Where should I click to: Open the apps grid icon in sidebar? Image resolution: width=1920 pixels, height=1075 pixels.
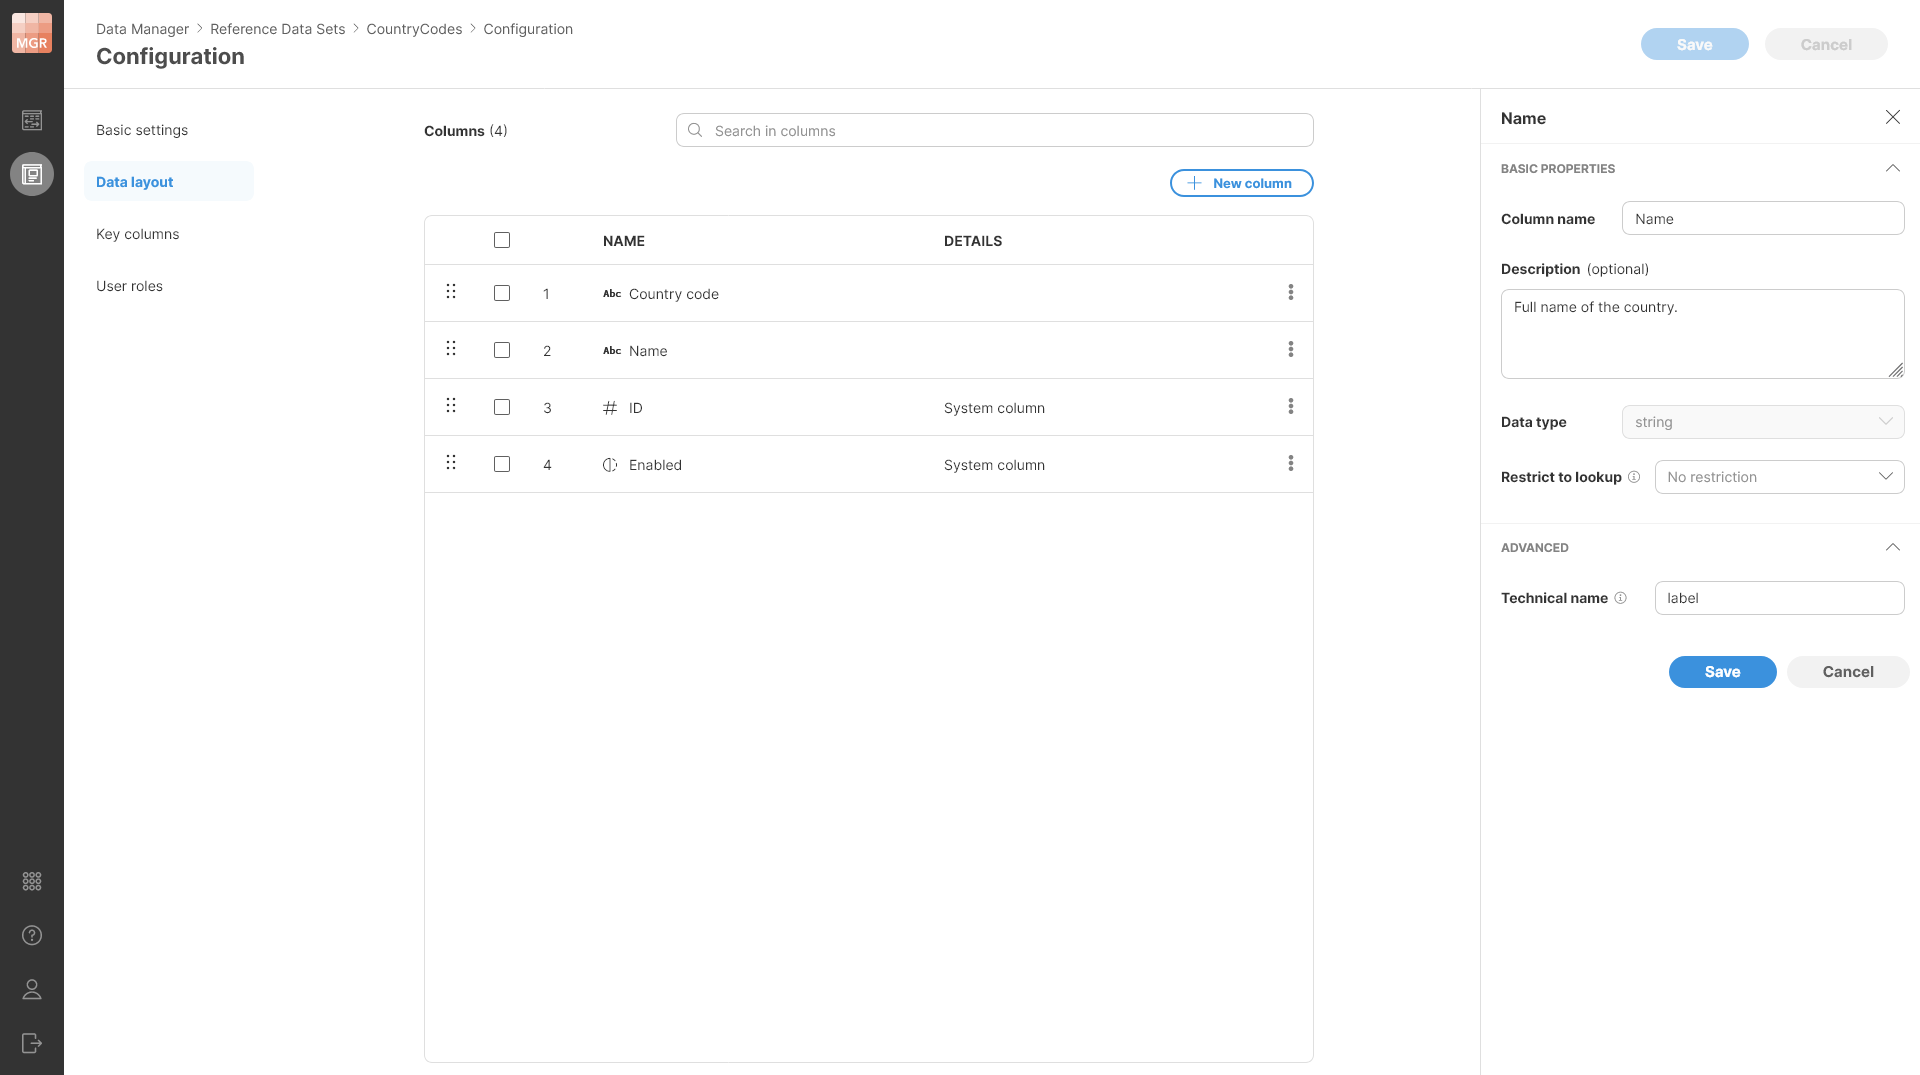tap(32, 881)
